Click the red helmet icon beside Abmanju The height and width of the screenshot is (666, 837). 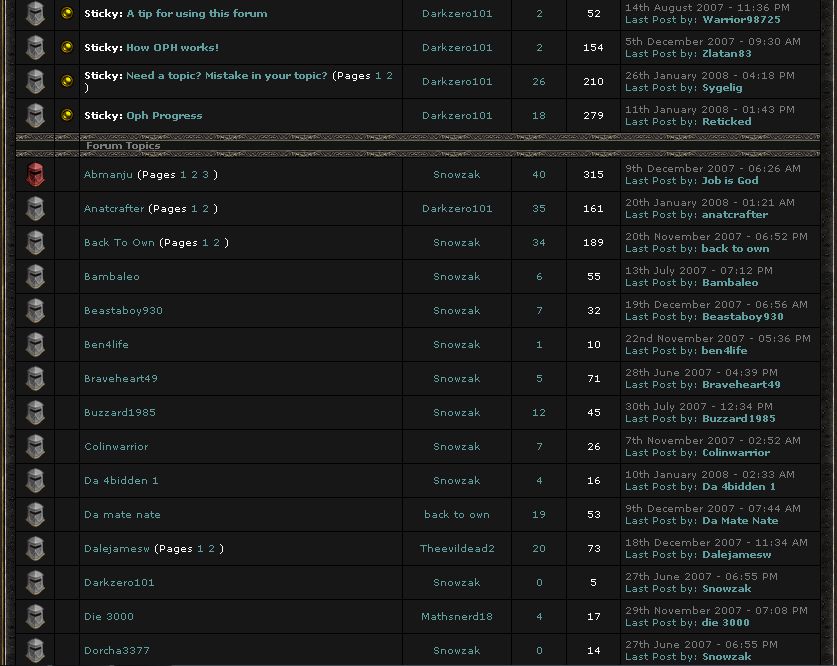click(35, 175)
